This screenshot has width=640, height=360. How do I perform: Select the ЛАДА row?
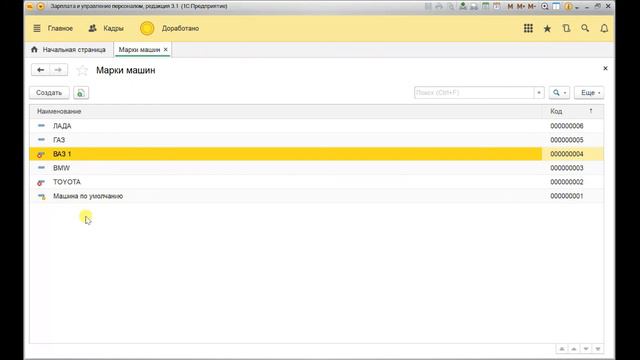[316, 126]
